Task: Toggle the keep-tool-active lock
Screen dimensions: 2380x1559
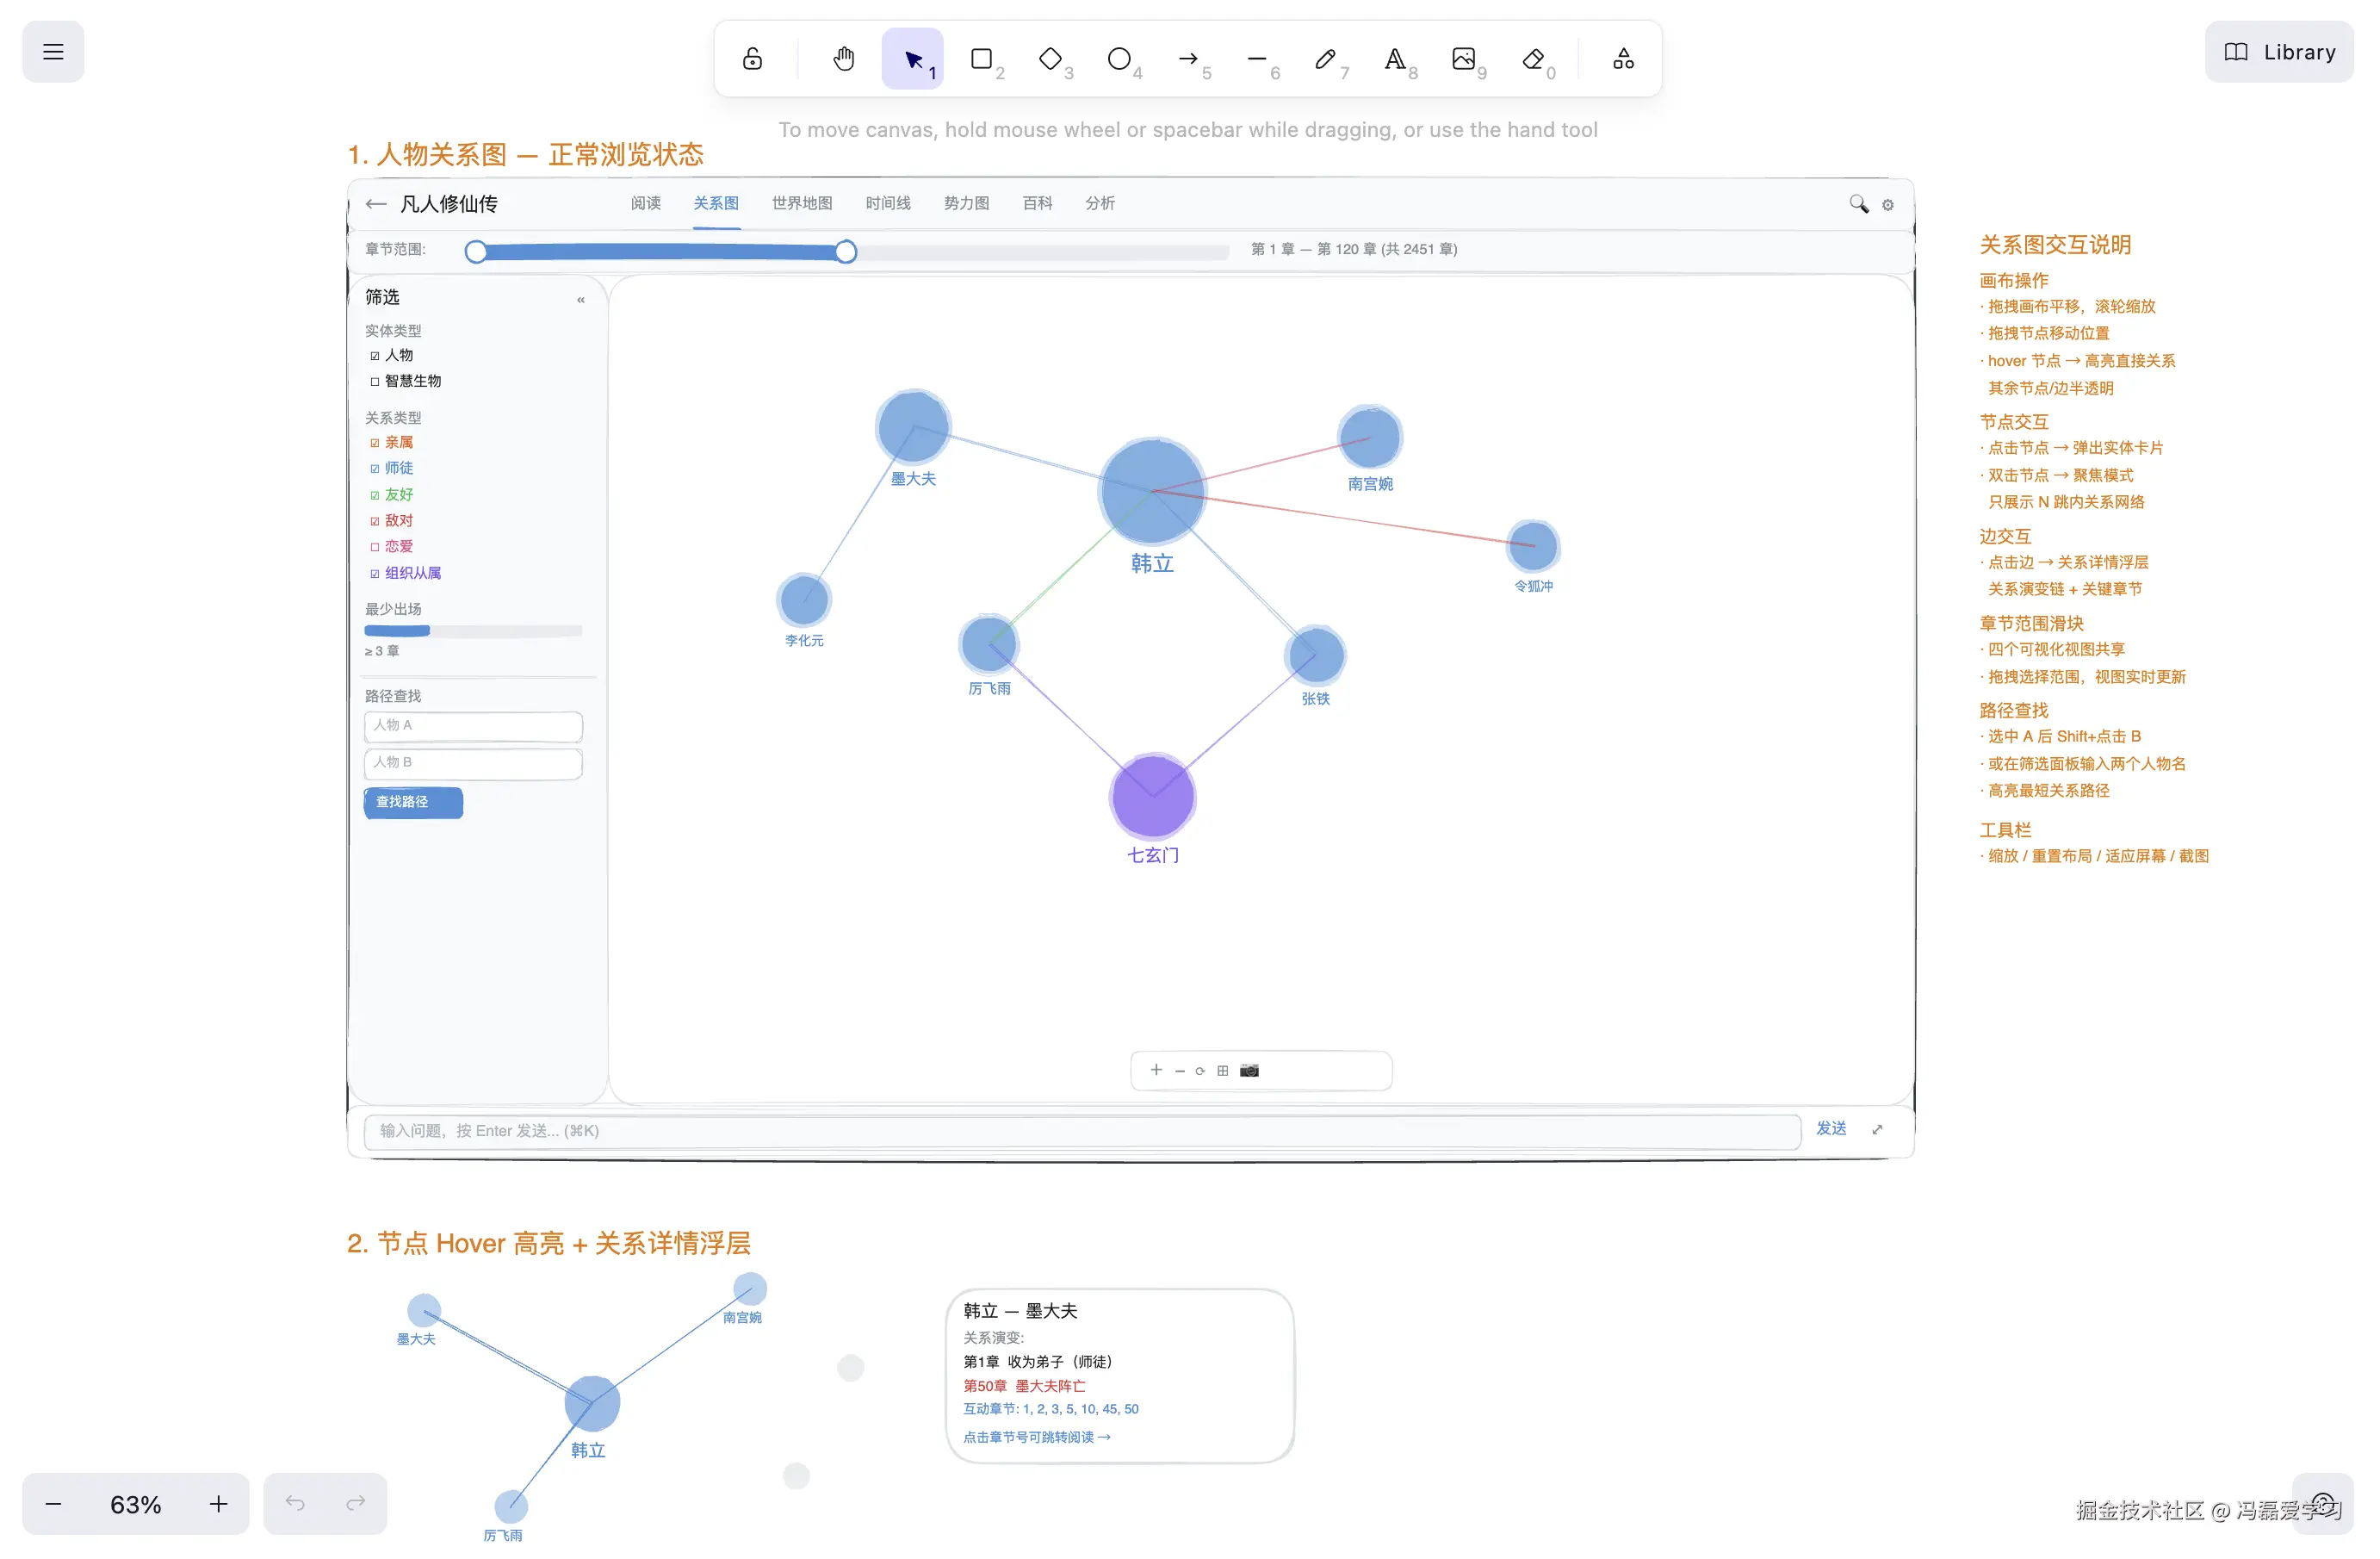Action: tap(752, 59)
